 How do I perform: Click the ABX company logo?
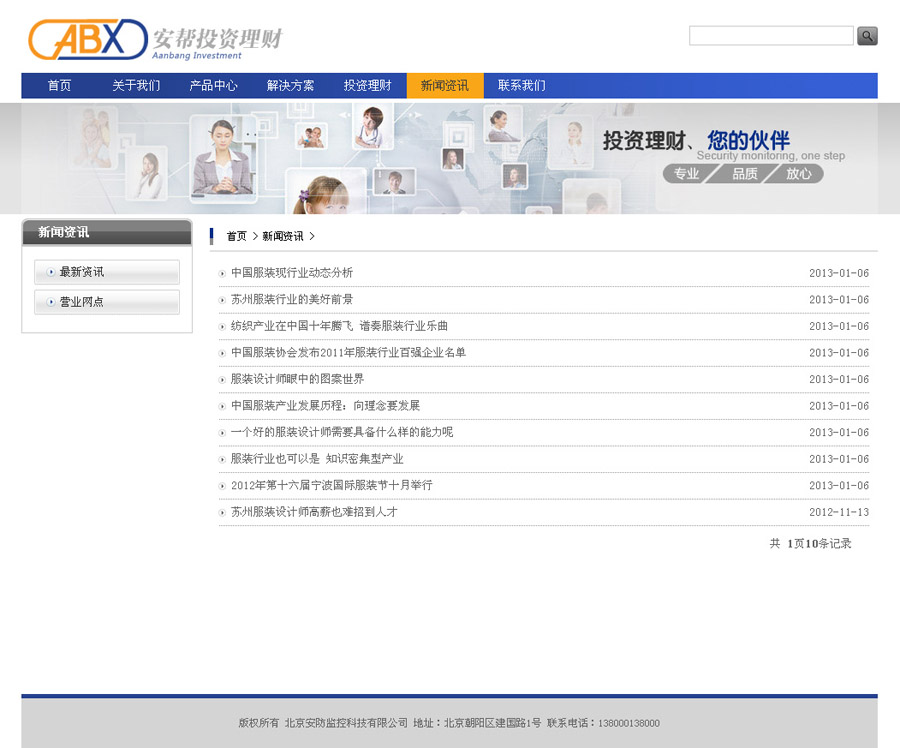[155, 40]
